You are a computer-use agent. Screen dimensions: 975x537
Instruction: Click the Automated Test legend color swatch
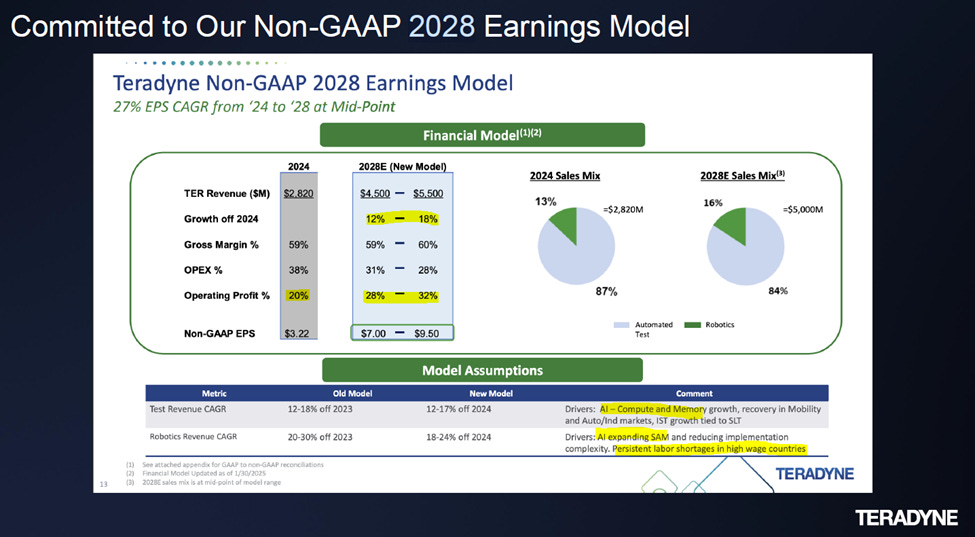point(621,325)
